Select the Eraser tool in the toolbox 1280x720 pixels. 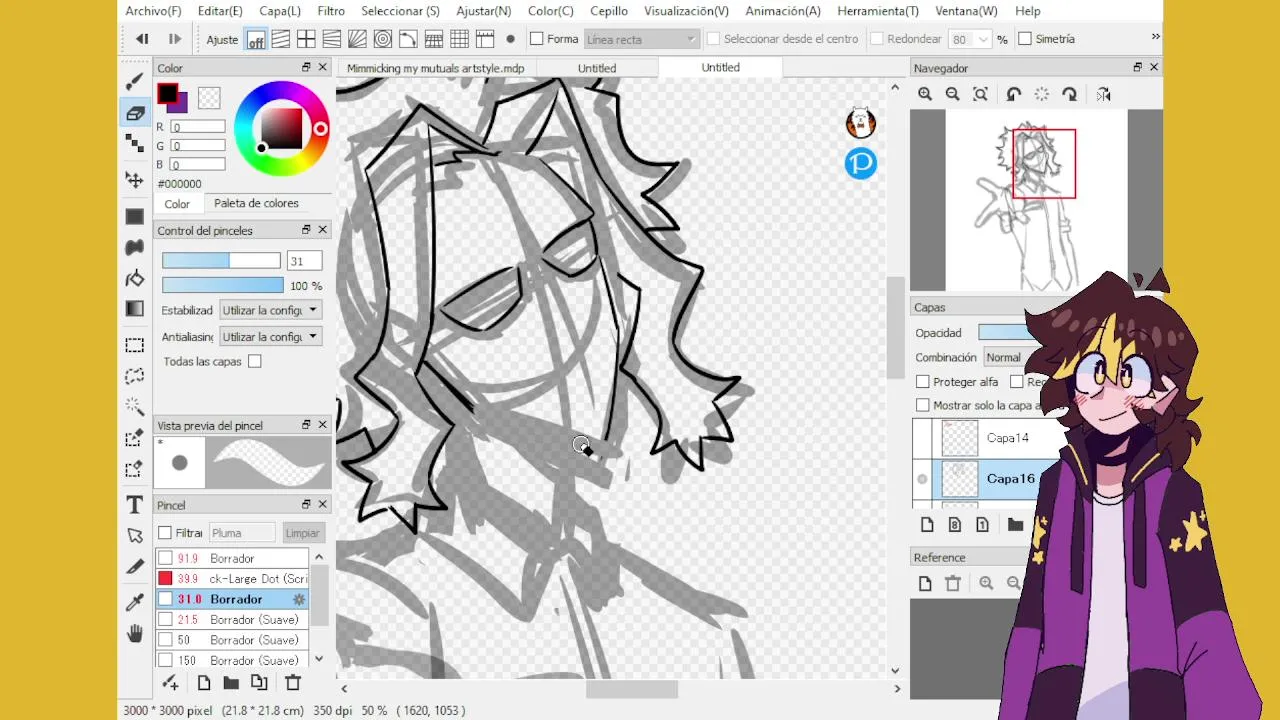pyautogui.click(x=134, y=113)
